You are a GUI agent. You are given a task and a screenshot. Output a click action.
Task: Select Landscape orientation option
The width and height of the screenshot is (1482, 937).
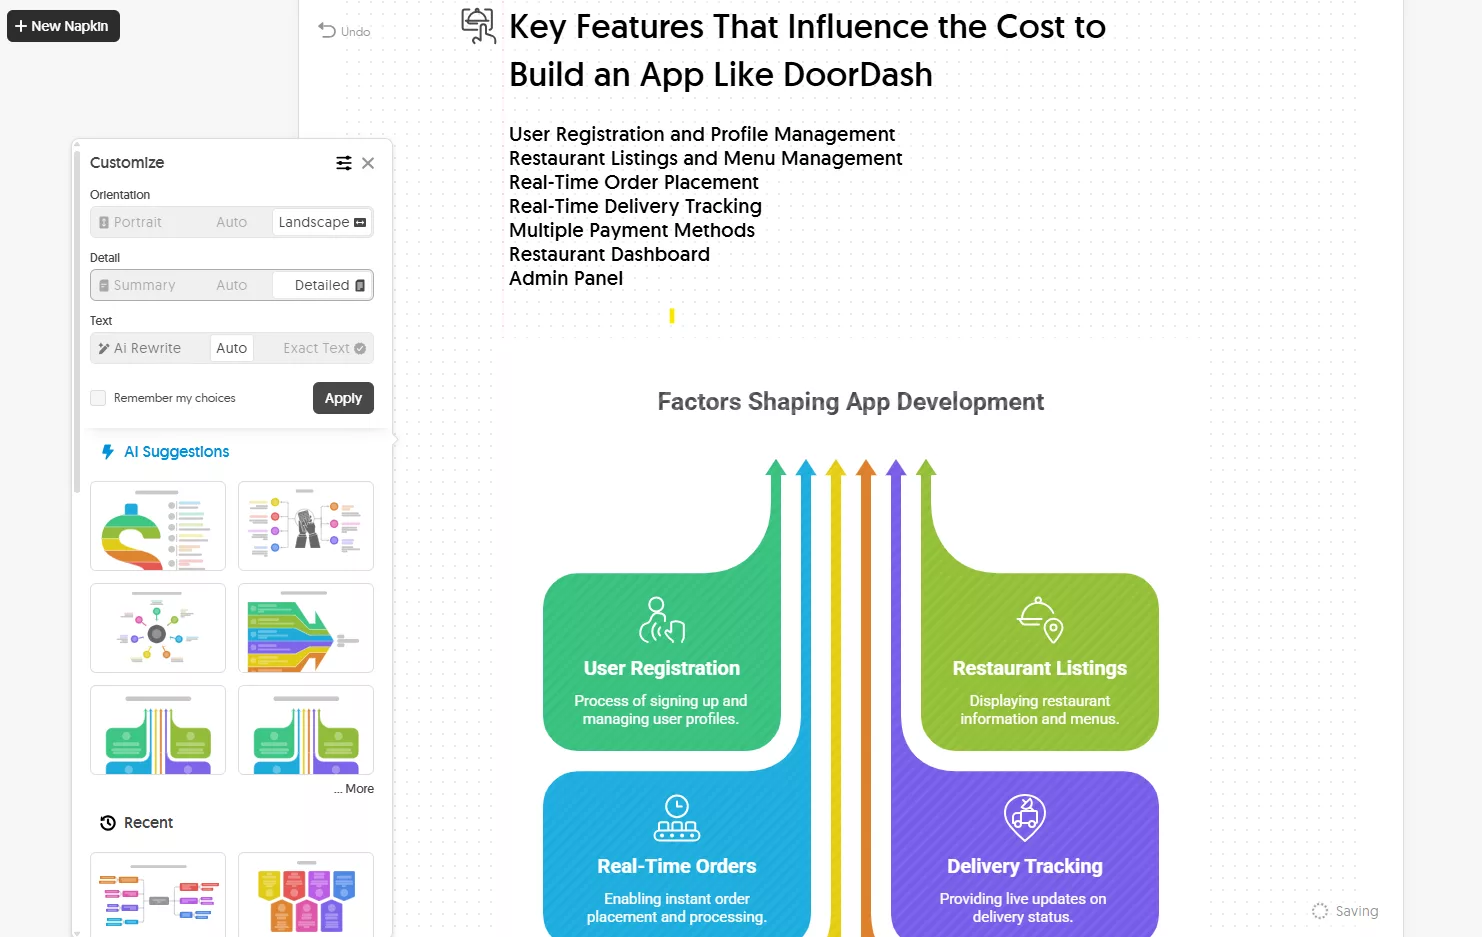322,222
